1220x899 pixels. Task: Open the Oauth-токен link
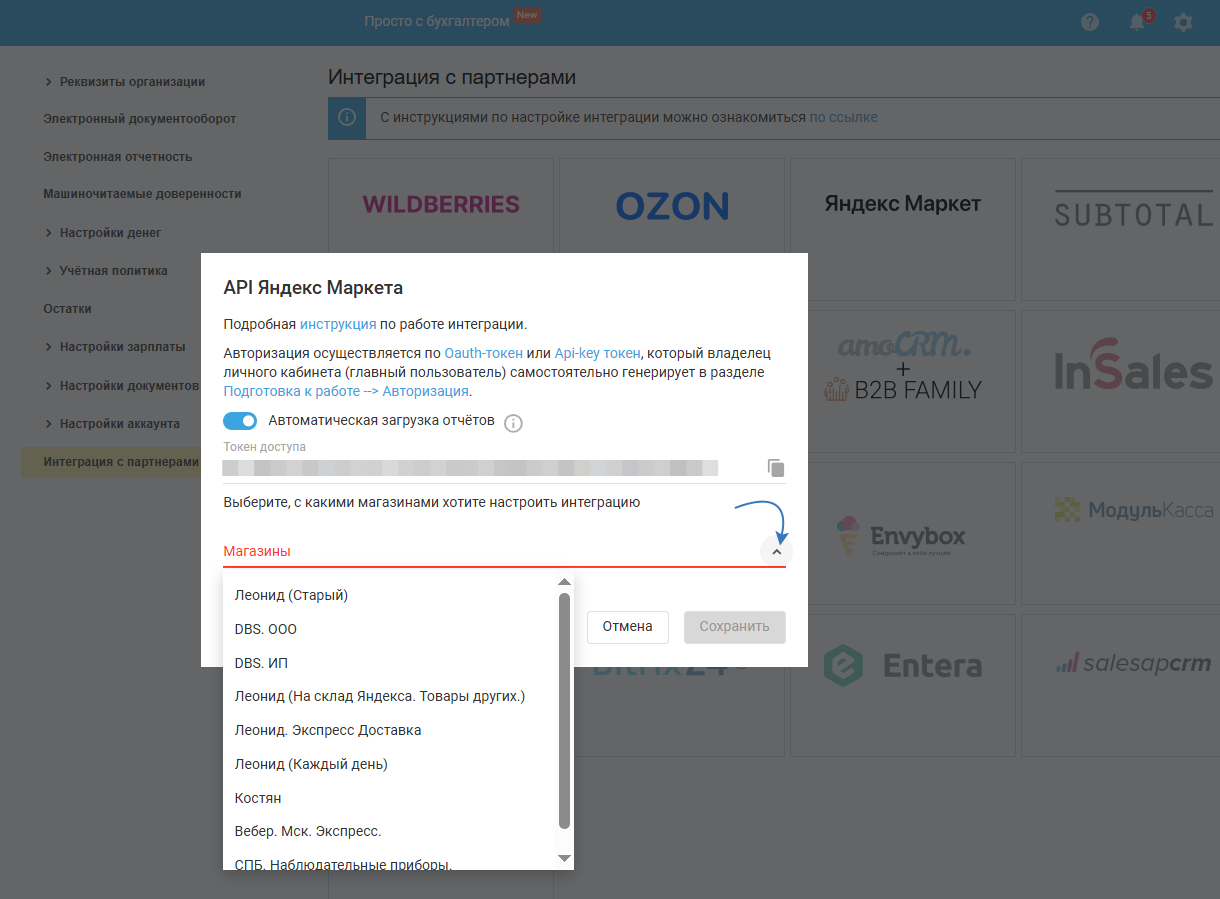[x=484, y=353]
